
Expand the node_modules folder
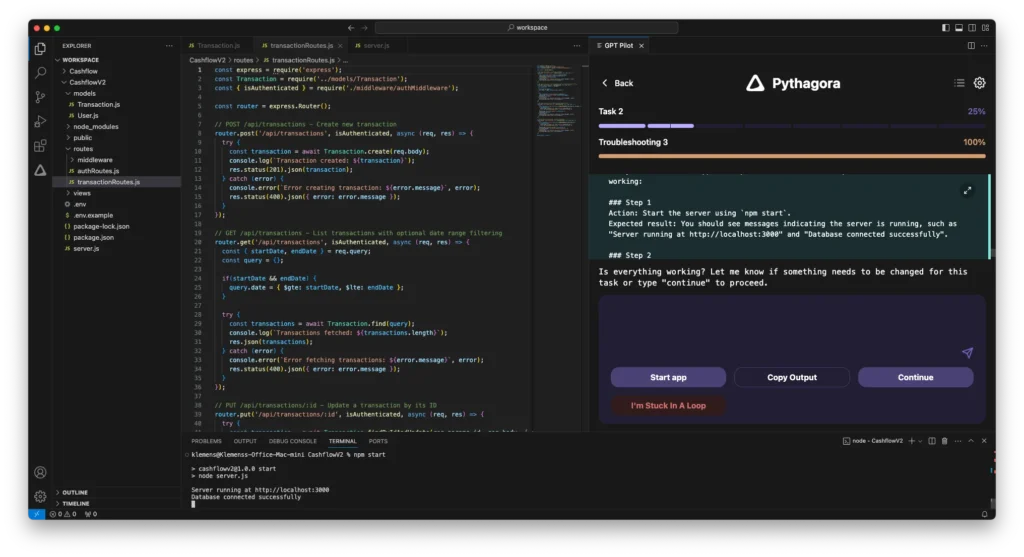click(96, 127)
